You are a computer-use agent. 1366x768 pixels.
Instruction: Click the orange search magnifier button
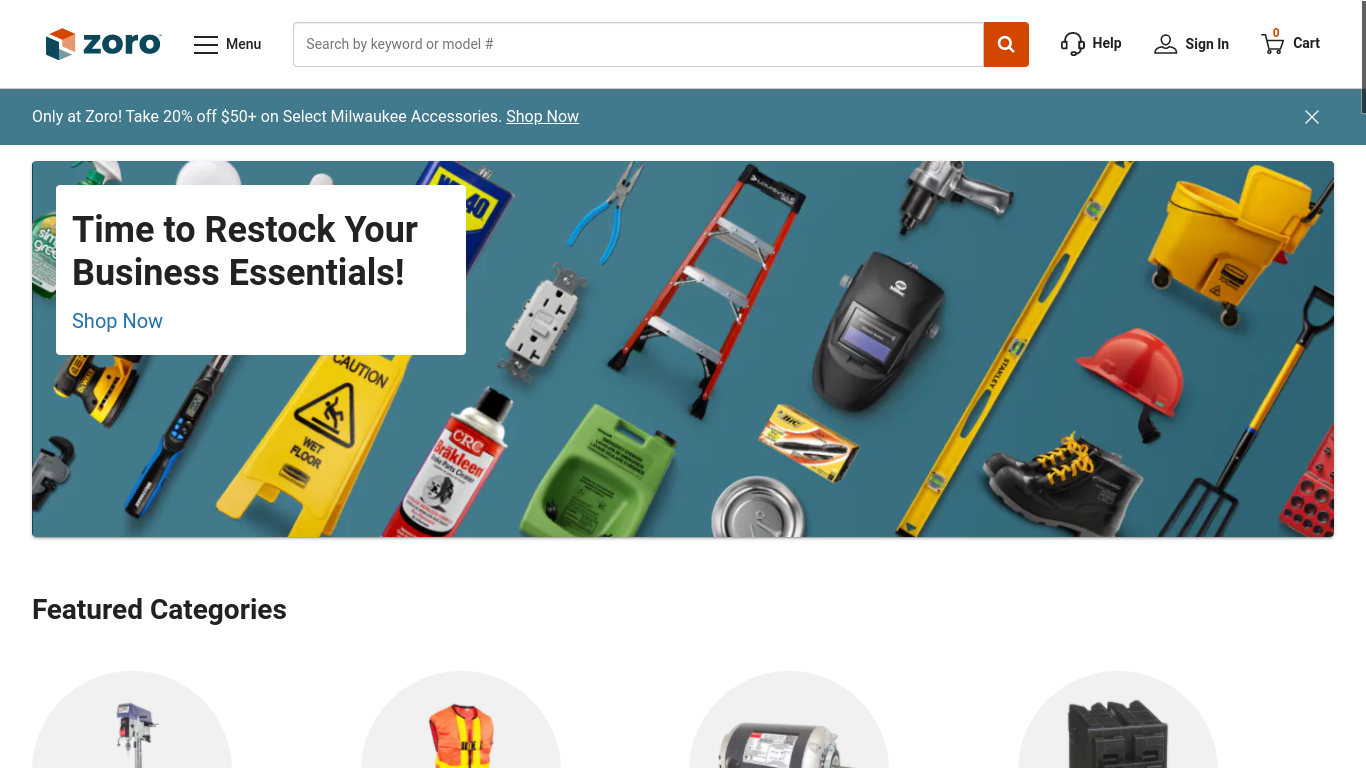pyautogui.click(x=1006, y=44)
